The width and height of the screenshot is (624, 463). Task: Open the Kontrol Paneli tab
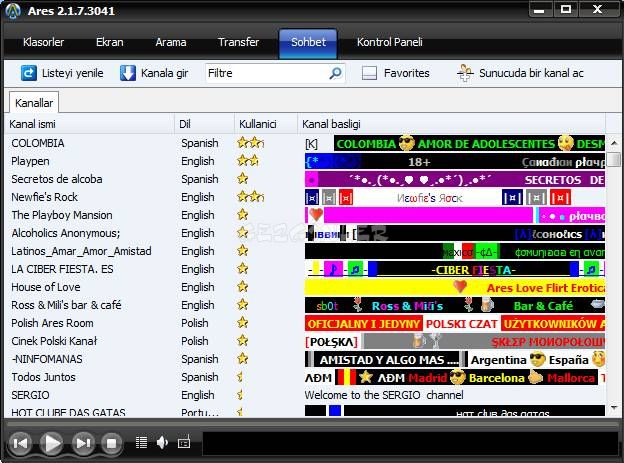pos(390,42)
